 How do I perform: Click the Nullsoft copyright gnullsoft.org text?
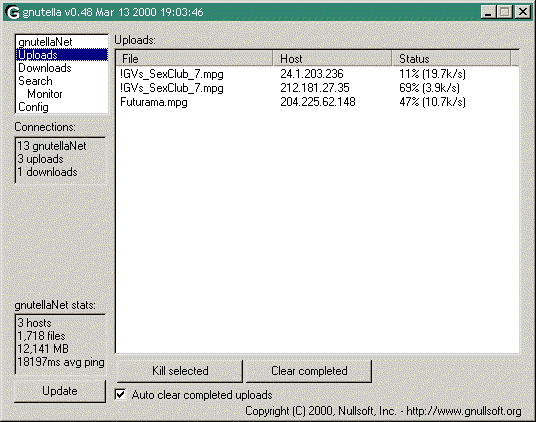click(x=383, y=411)
